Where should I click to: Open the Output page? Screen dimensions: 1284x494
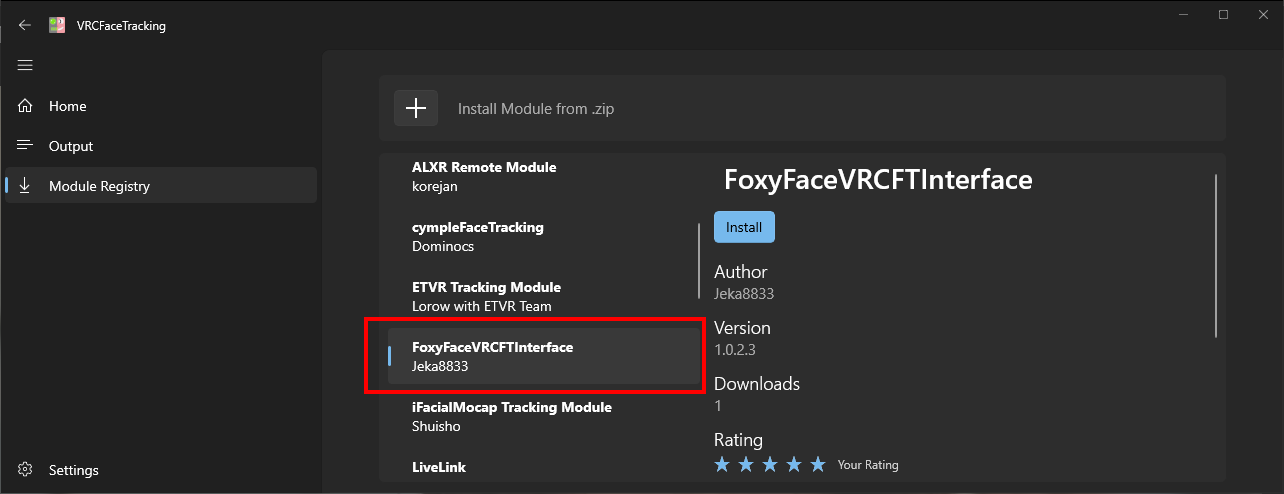click(70, 146)
